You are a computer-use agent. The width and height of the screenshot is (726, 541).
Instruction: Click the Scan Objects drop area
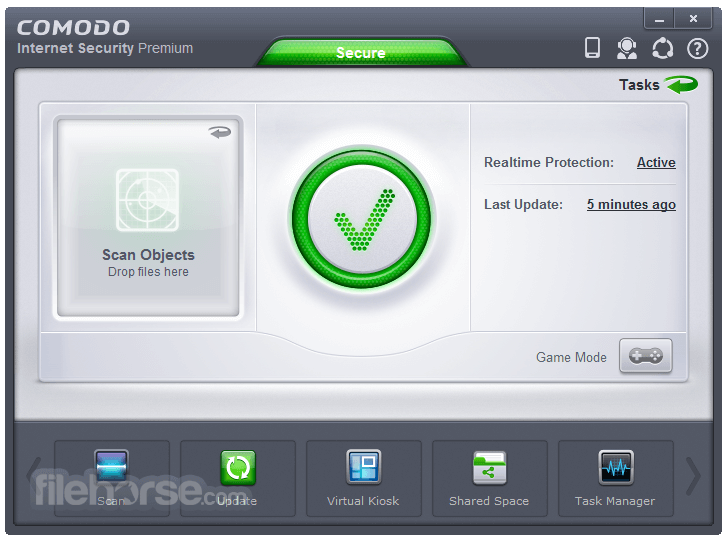coord(148,218)
